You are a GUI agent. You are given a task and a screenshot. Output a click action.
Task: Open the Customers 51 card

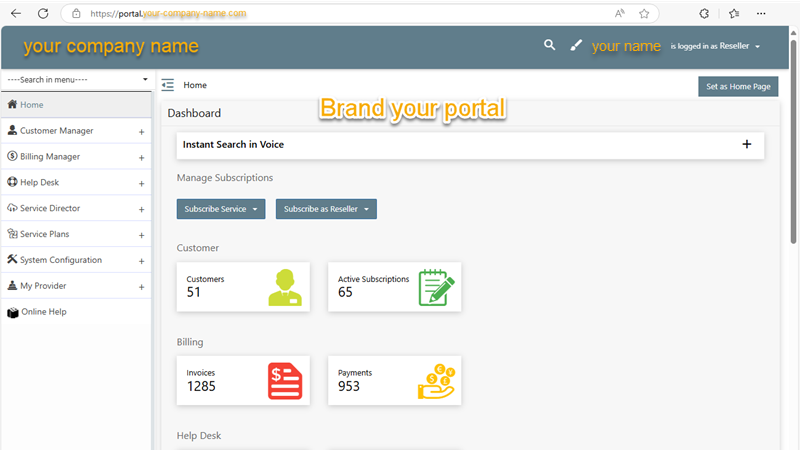[243, 287]
